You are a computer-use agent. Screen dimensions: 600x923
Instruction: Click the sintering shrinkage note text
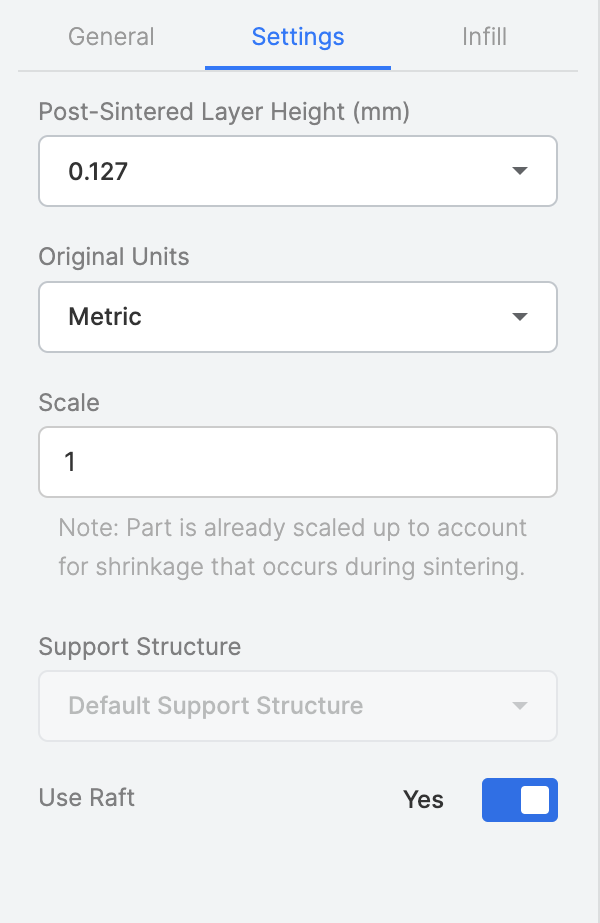[292, 547]
